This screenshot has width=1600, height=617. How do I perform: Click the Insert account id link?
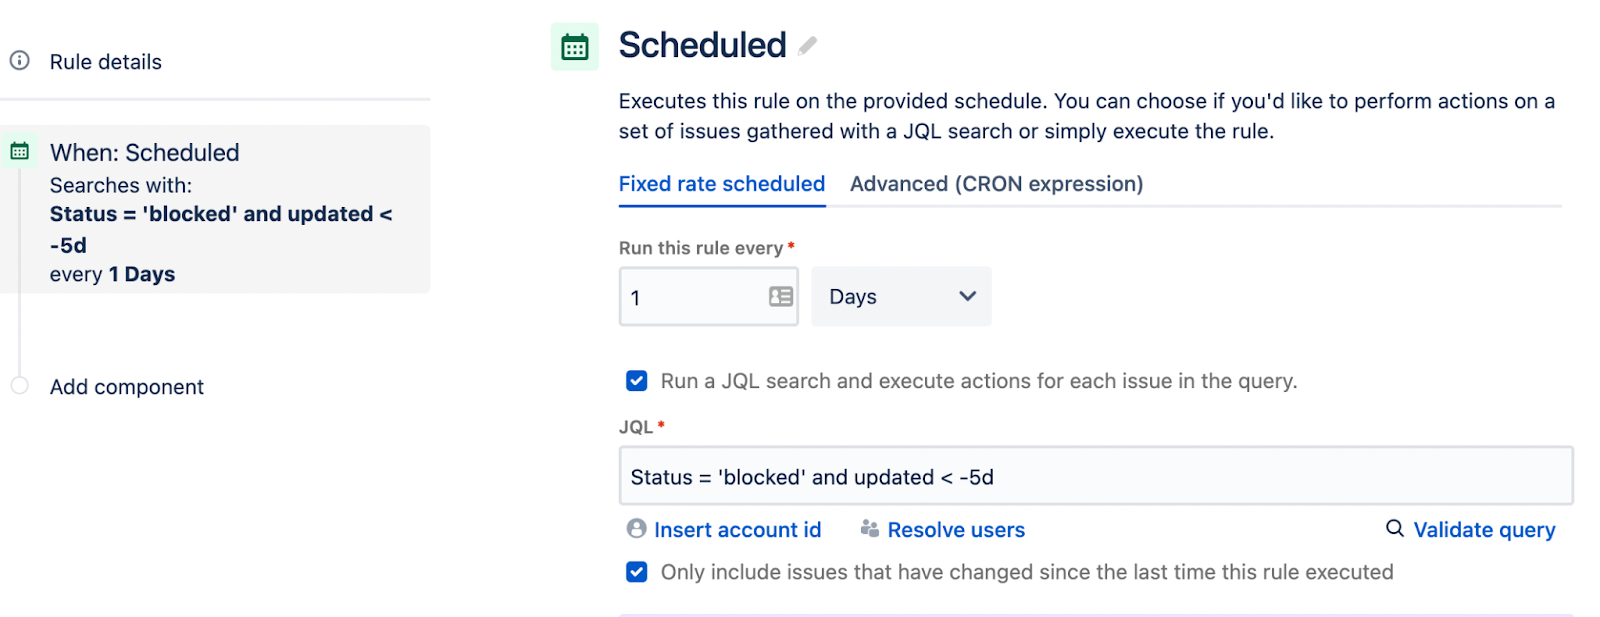(737, 529)
